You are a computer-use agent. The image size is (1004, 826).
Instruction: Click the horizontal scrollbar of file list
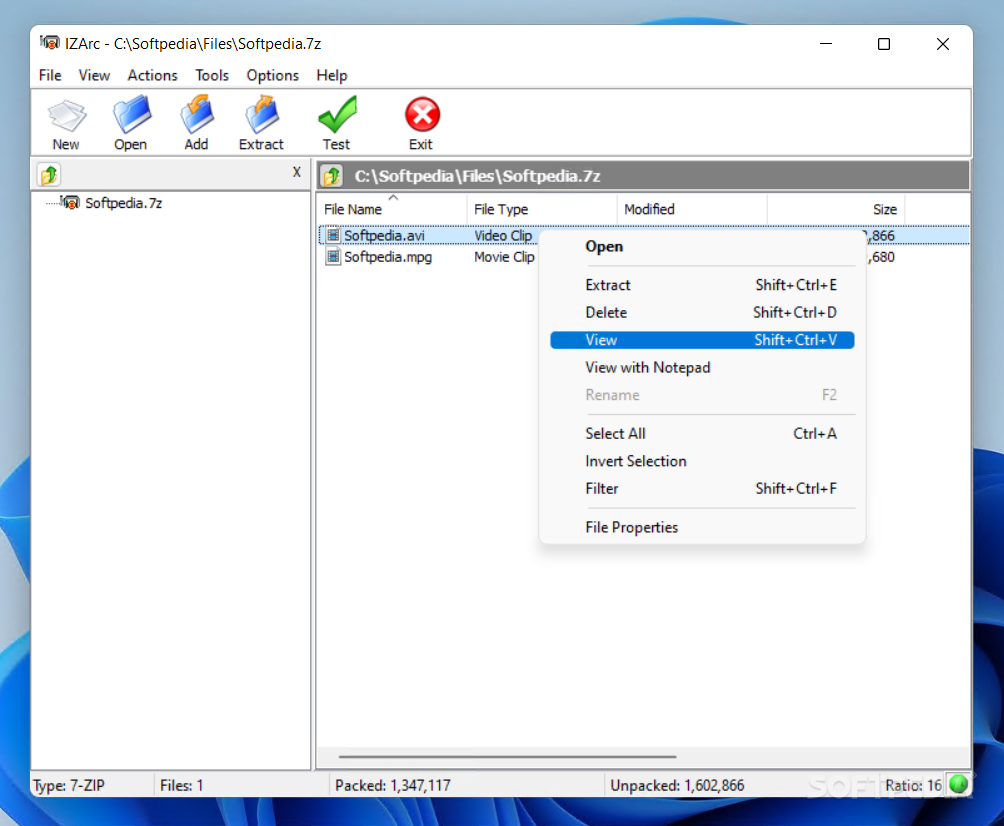click(507, 756)
